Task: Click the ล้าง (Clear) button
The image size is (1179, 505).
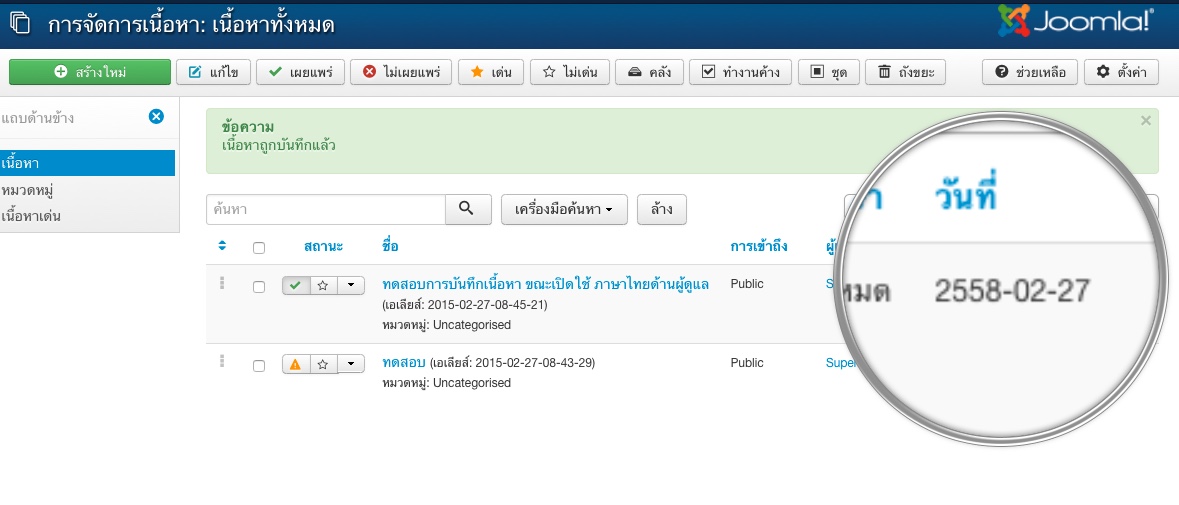Action: (x=662, y=210)
